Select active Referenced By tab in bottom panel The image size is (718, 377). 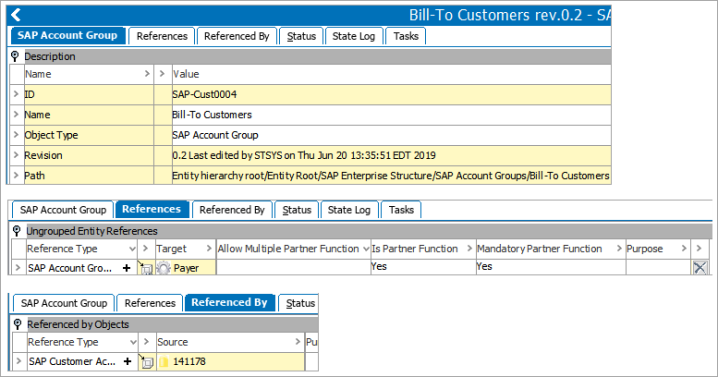click(229, 303)
